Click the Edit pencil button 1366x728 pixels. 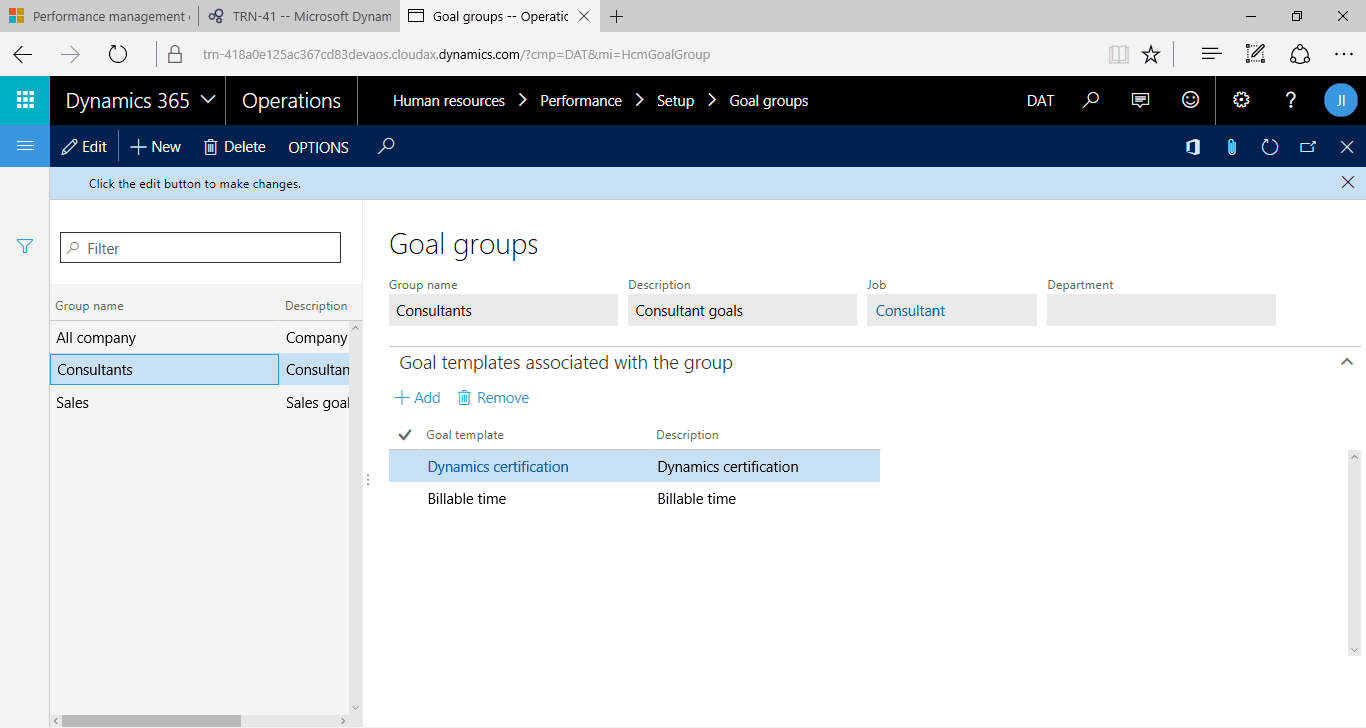(x=84, y=147)
